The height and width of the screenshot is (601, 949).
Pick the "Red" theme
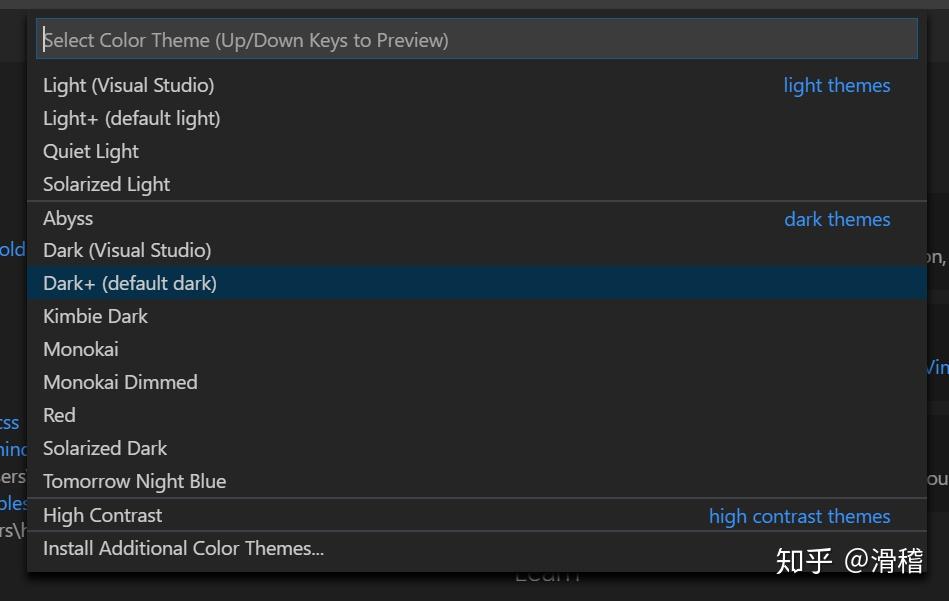pyautogui.click(x=59, y=415)
